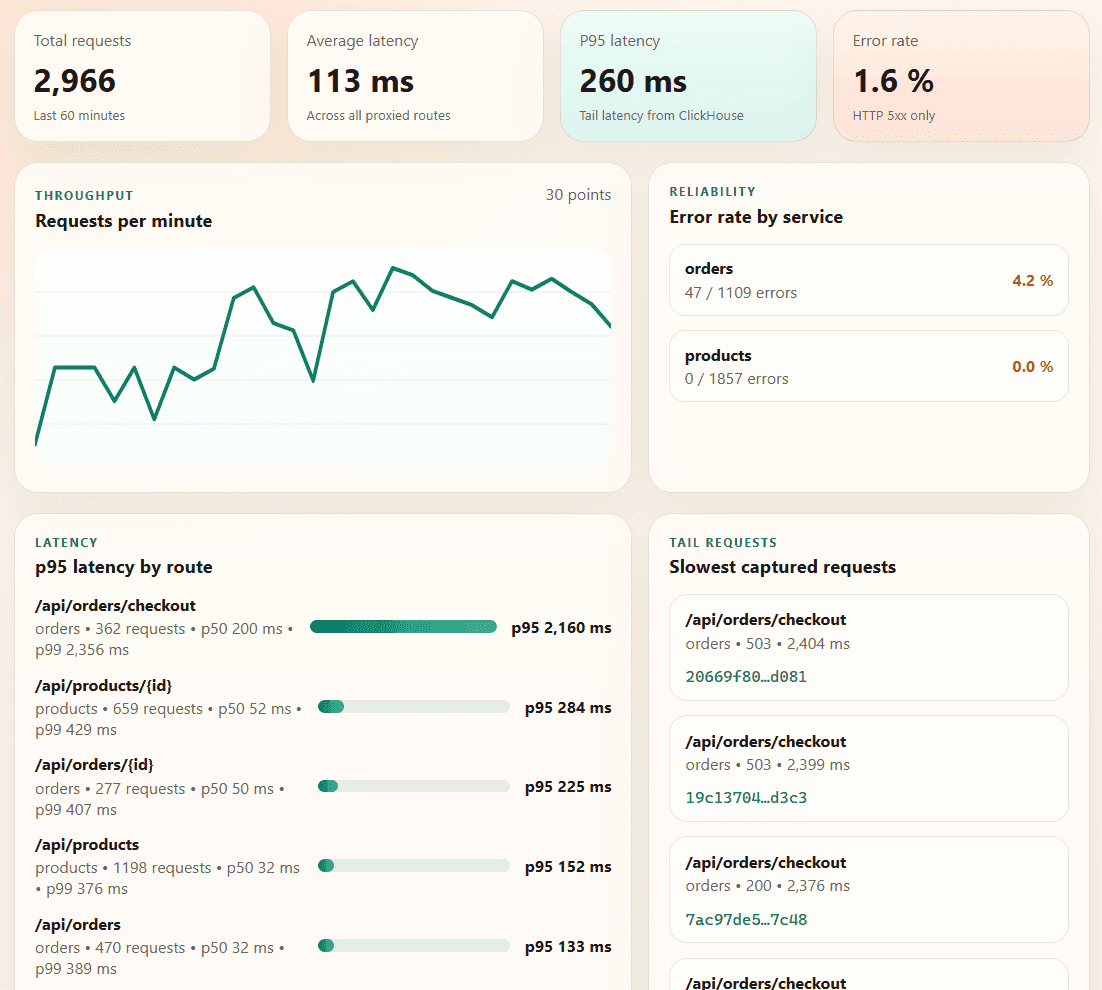Image resolution: width=1102 pixels, height=990 pixels.
Task: Click the 260 ms P95 value
Action: coord(633,82)
